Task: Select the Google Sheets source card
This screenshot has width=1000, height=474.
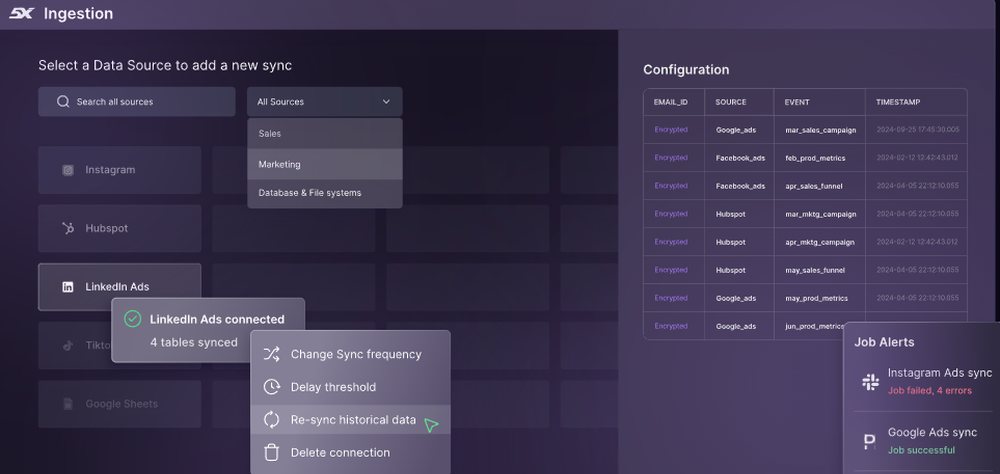Action: (120, 404)
